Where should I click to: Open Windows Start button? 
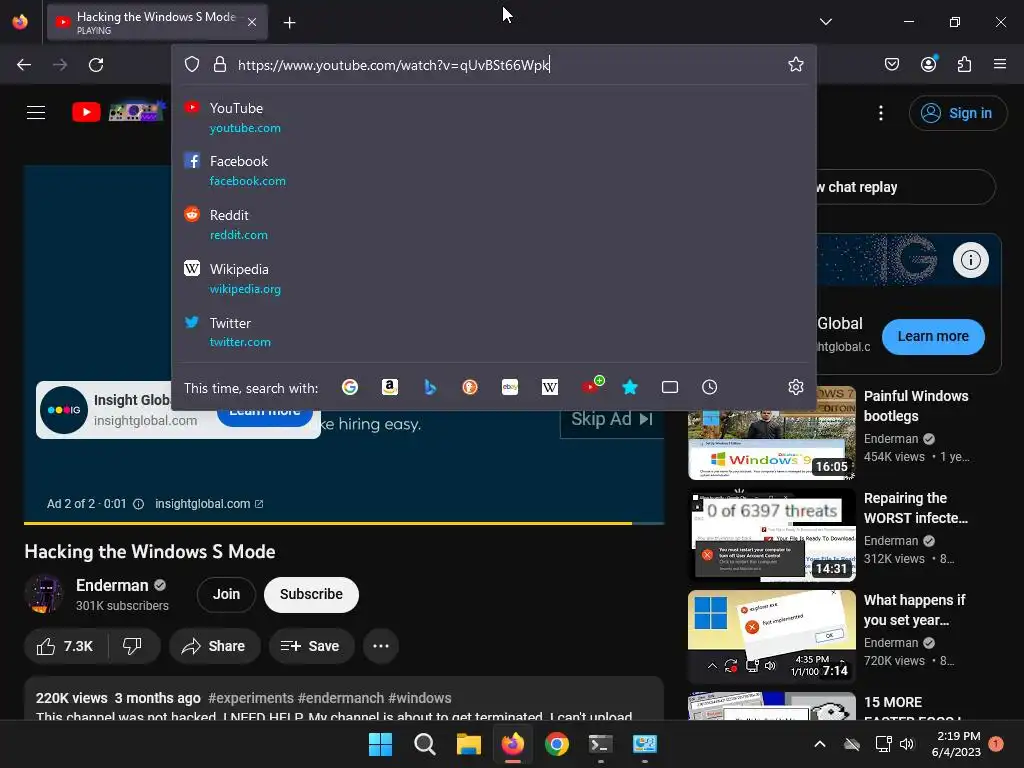point(380,744)
